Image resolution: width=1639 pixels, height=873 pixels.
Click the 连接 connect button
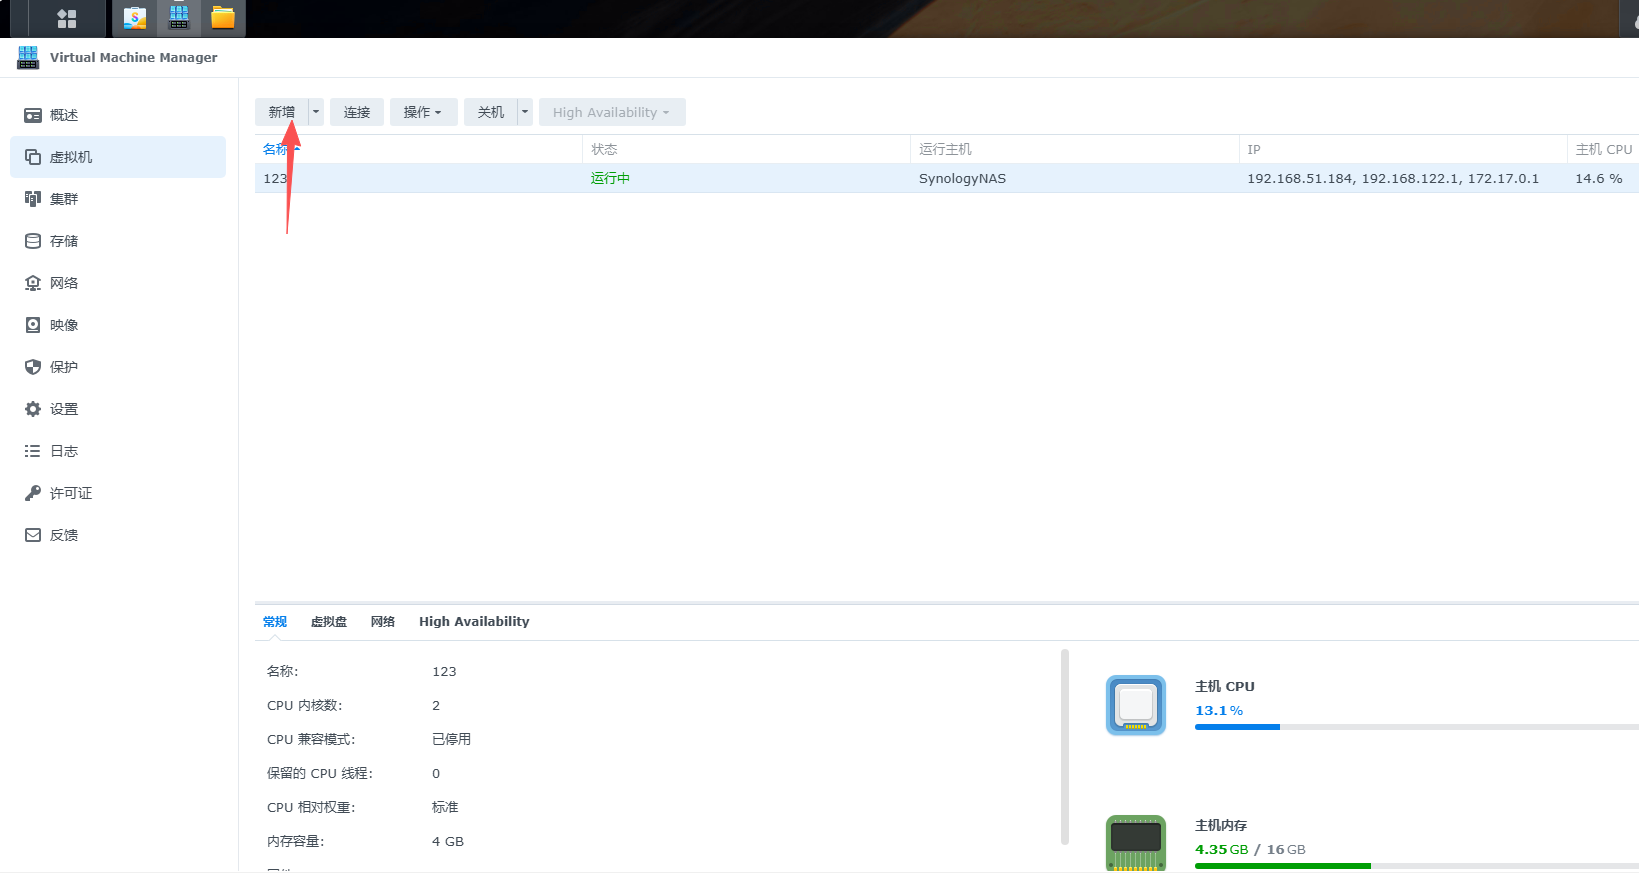[357, 112]
